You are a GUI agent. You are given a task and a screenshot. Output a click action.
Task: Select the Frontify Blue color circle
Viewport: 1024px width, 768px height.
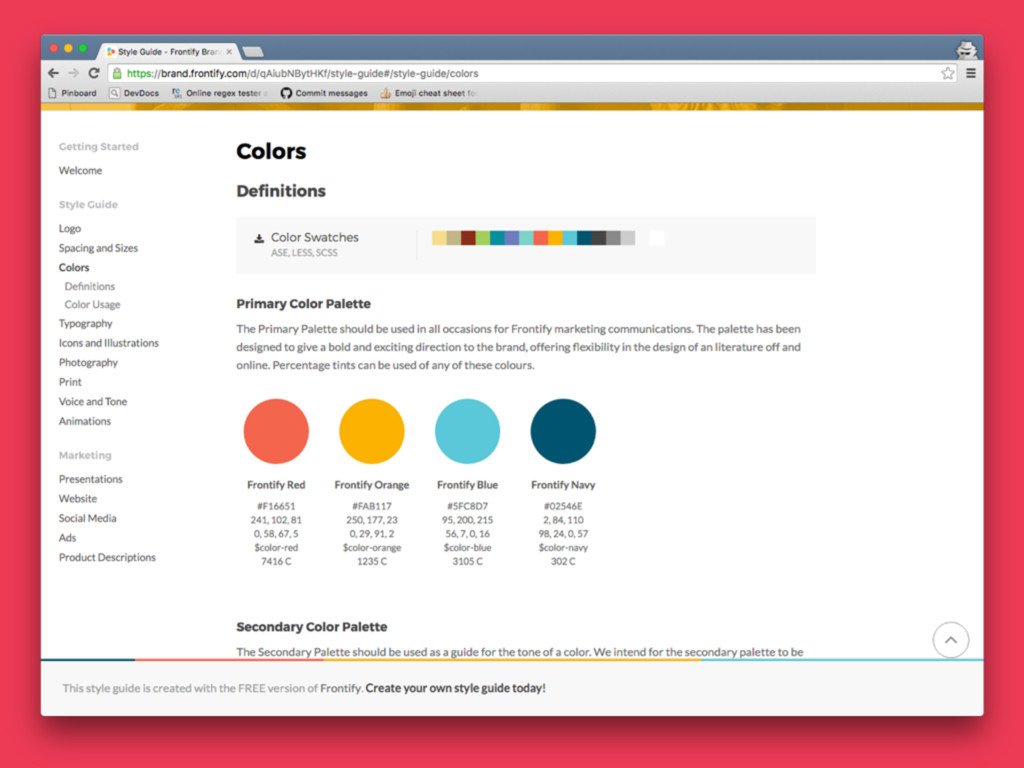(468, 431)
